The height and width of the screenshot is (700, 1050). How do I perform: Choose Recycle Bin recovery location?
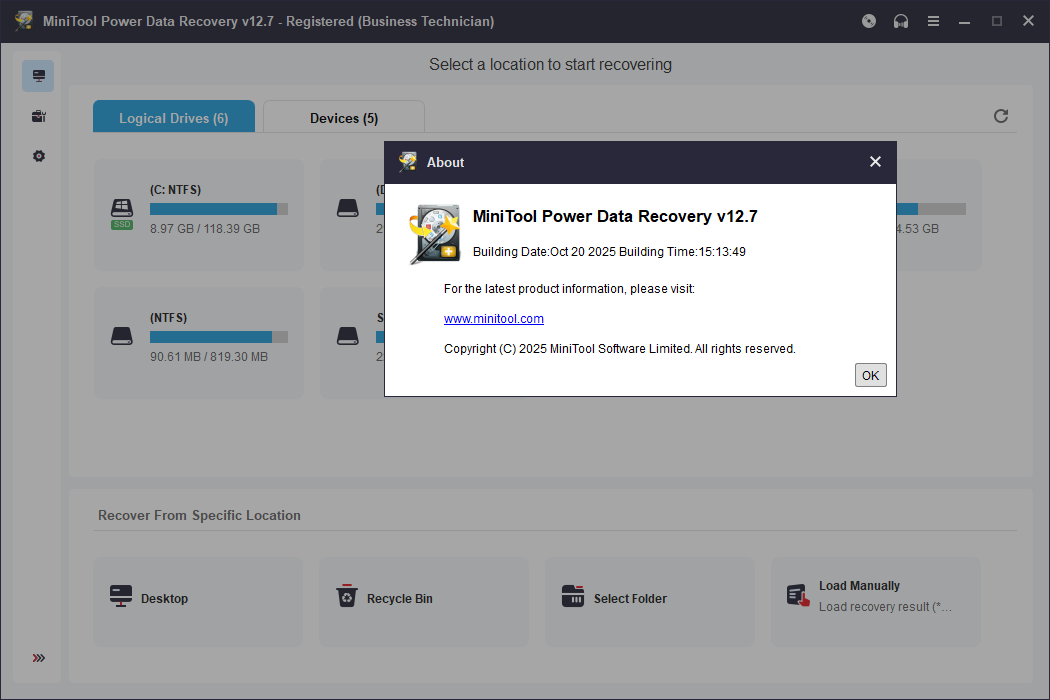[424, 601]
